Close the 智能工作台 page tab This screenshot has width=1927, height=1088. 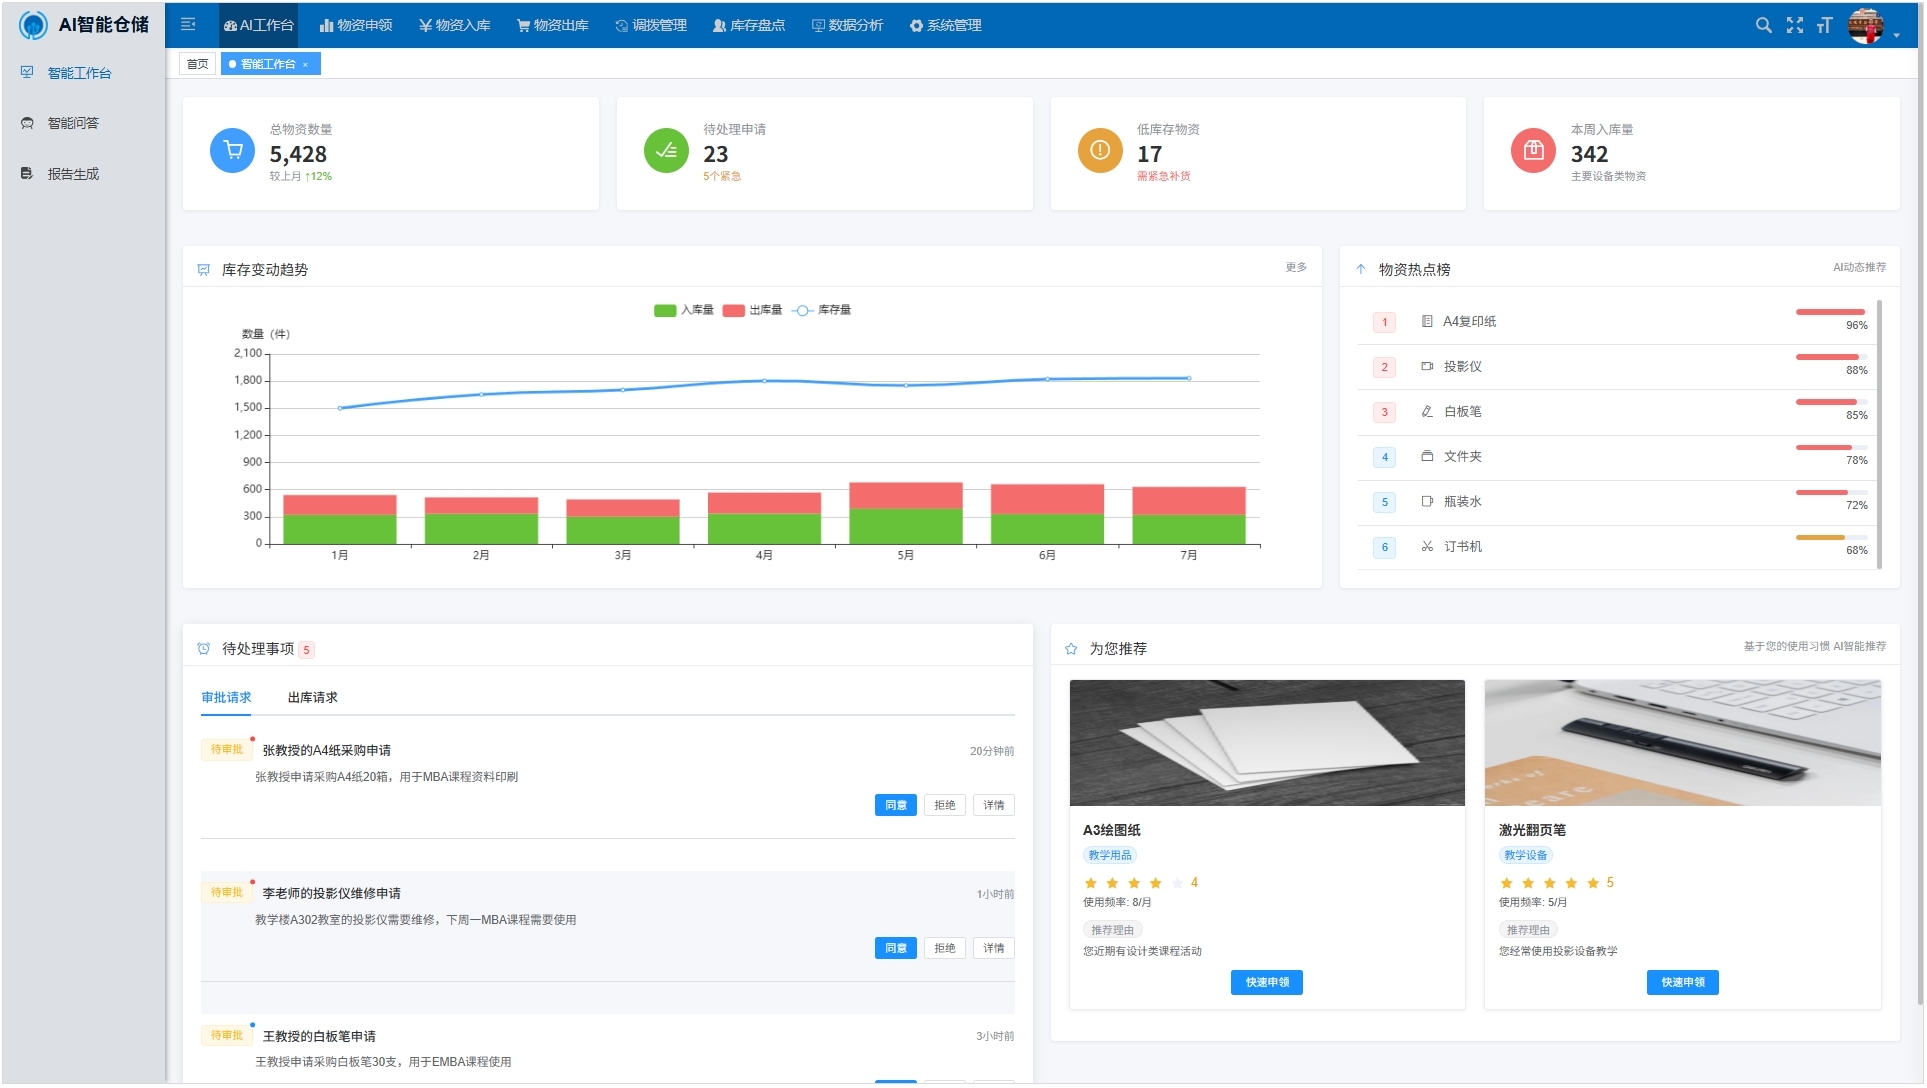305,65
